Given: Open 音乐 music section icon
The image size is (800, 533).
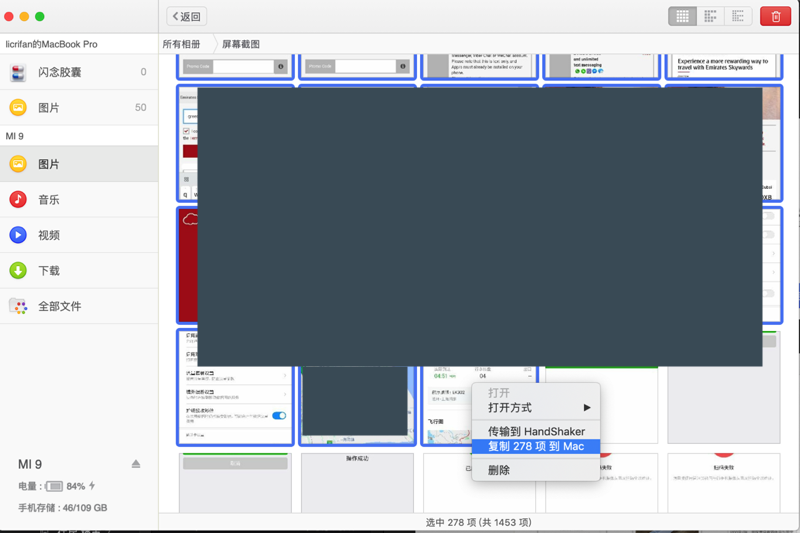Looking at the screenshot, I should coord(18,199).
